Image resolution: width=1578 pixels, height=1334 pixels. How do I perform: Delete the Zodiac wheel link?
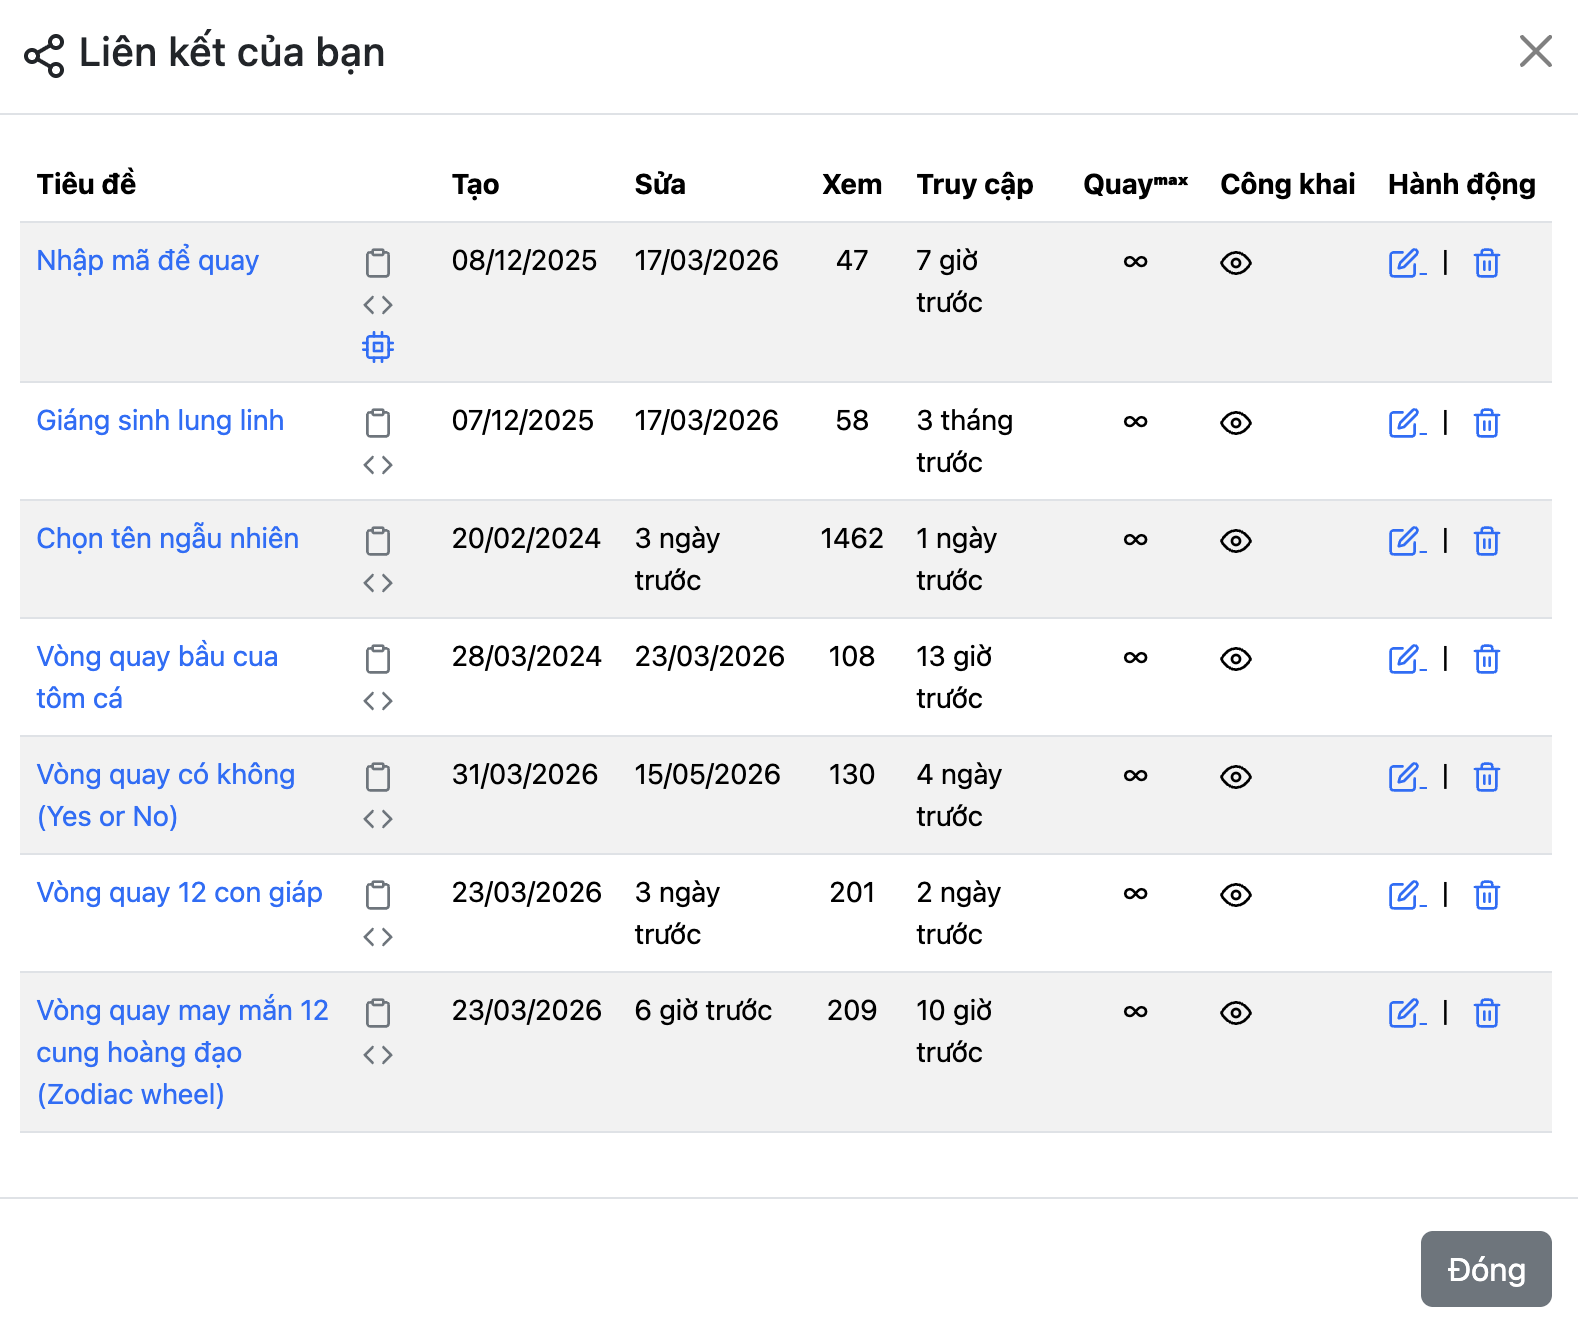(1487, 1013)
